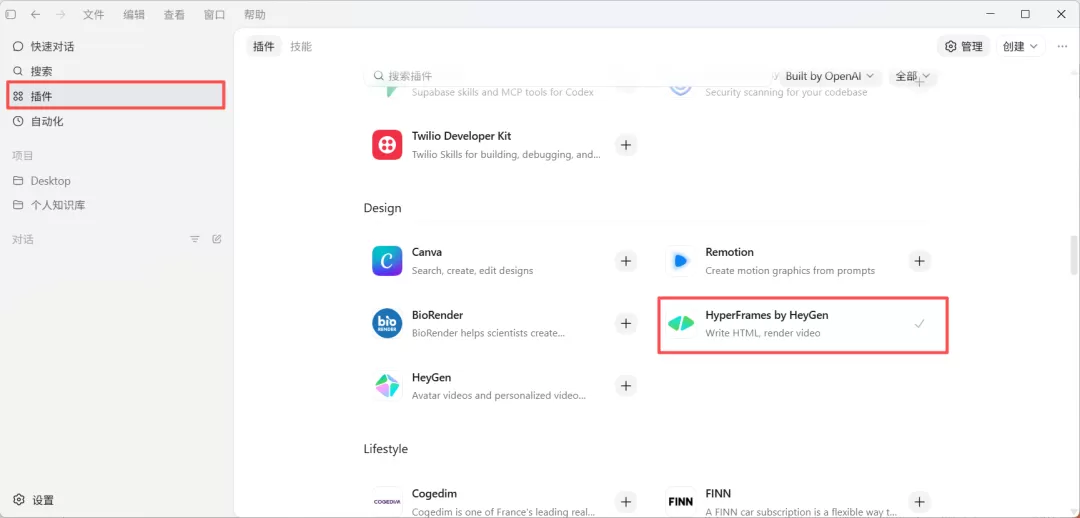The height and width of the screenshot is (518, 1080).
Task: Click the HyperFrames installed checkmark
Action: point(919,324)
